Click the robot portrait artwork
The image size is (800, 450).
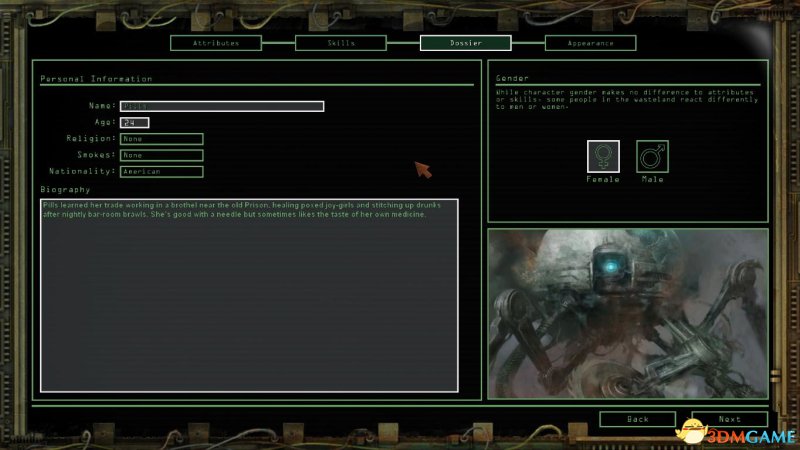(x=627, y=313)
